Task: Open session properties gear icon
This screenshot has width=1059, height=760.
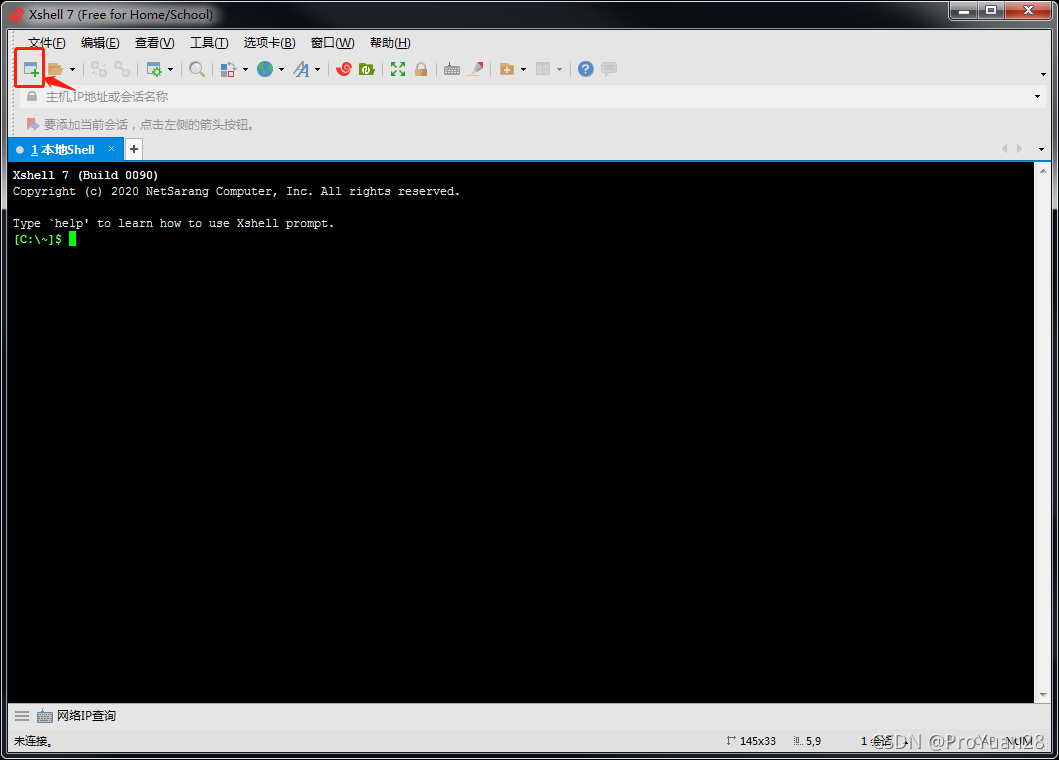Action: point(155,69)
